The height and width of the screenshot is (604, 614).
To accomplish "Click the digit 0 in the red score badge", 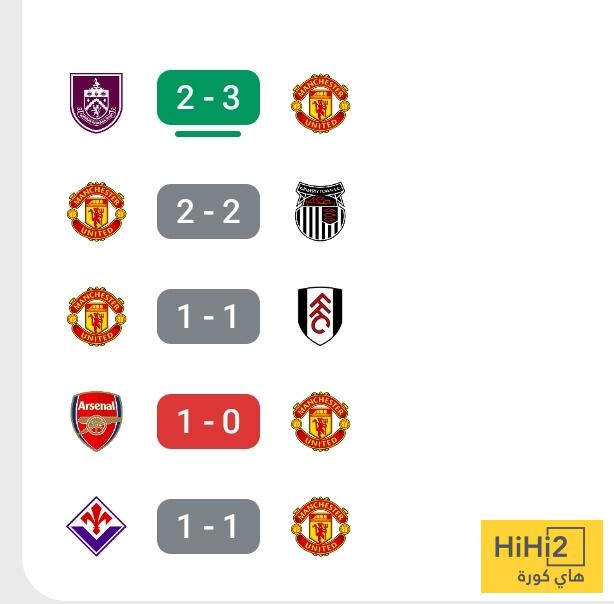I will [x=231, y=421].
